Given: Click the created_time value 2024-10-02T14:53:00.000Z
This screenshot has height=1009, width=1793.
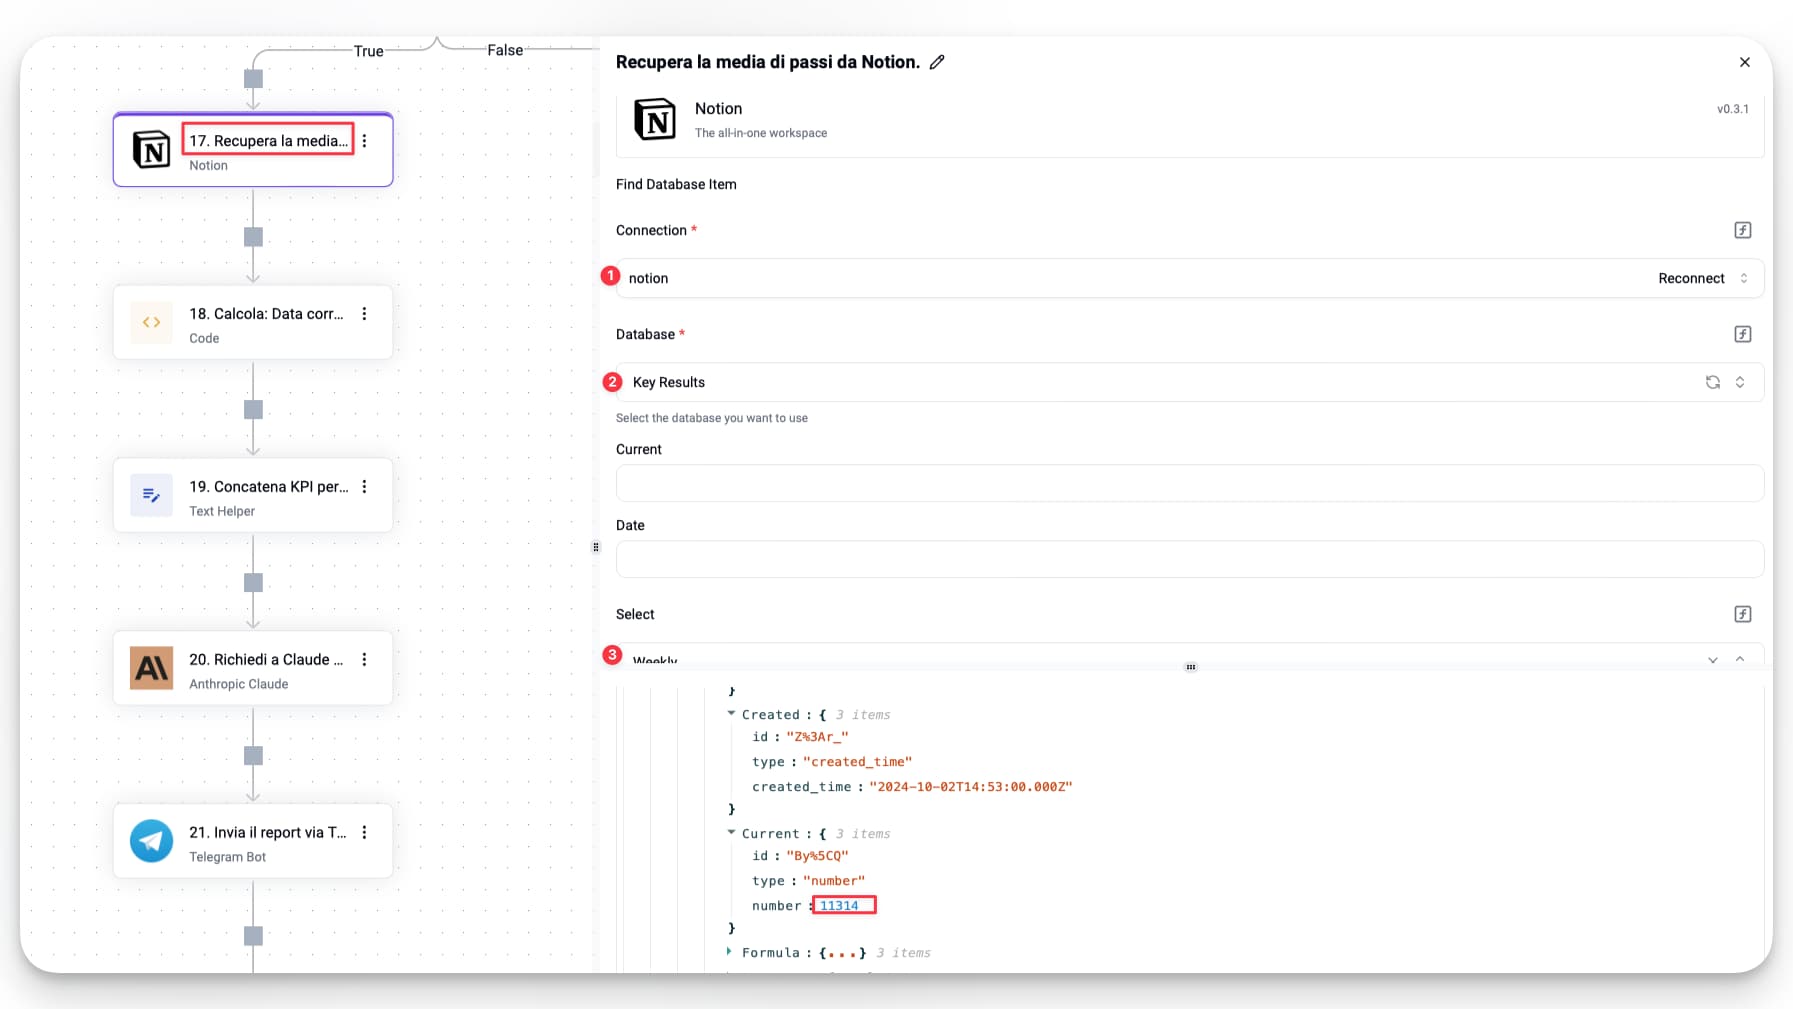Looking at the screenshot, I should coord(970,787).
